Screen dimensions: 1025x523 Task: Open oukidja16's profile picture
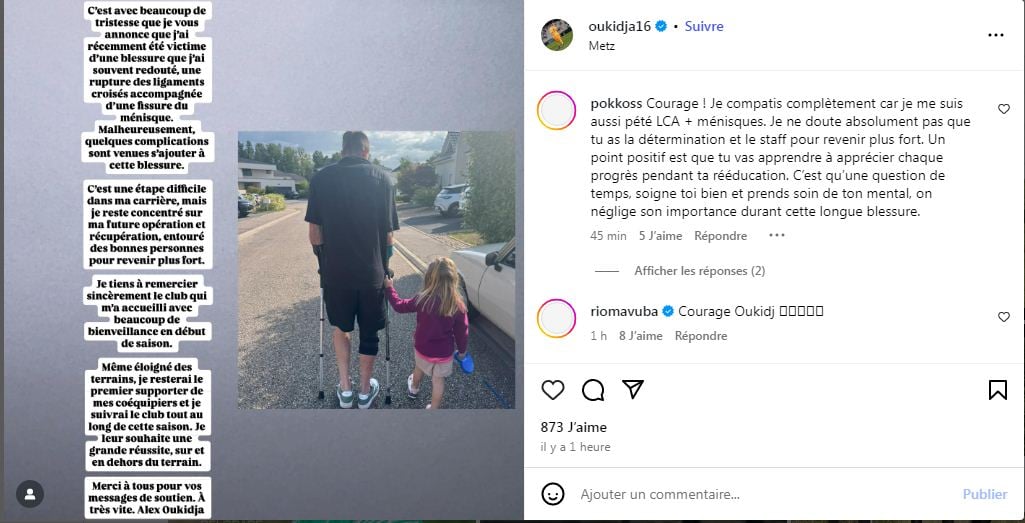[x=557, y=35]
